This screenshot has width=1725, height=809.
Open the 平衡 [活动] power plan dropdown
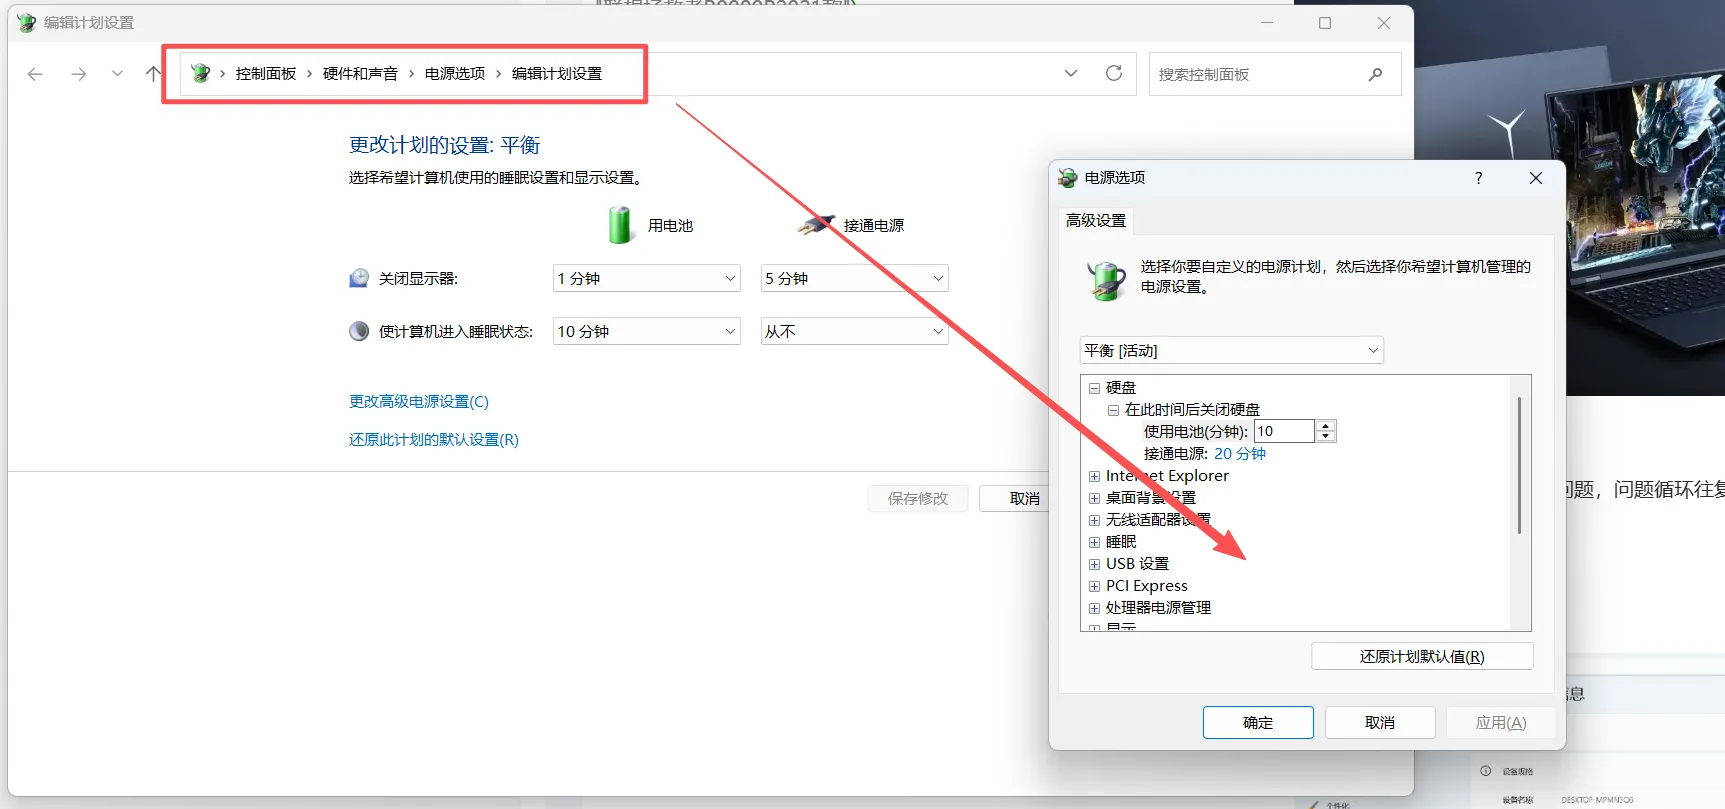tap(1231, 351)
